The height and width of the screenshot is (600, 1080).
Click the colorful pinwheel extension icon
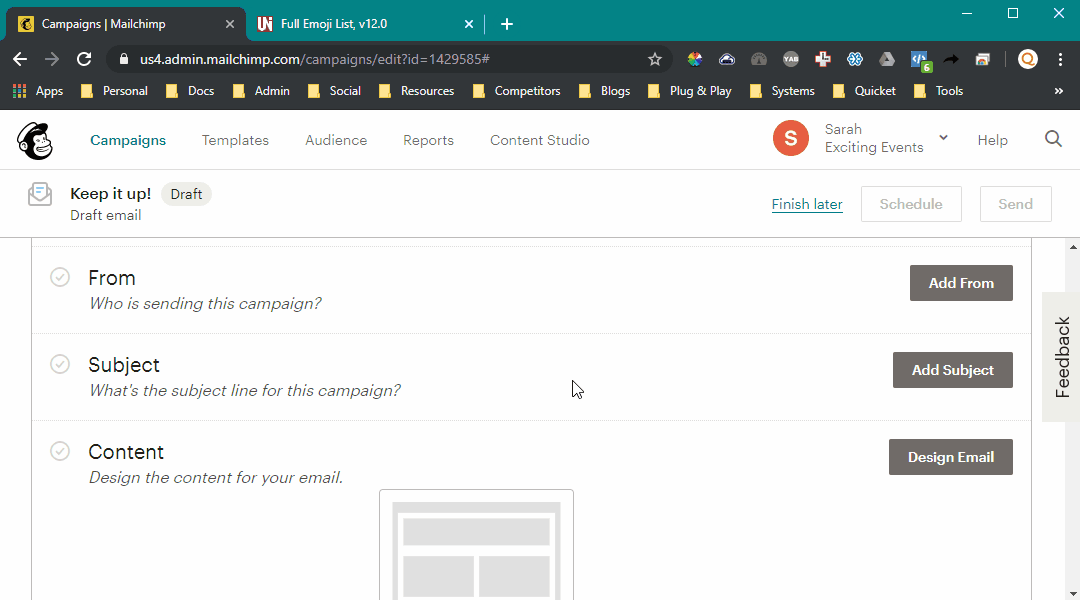click(x=694, y=59)
